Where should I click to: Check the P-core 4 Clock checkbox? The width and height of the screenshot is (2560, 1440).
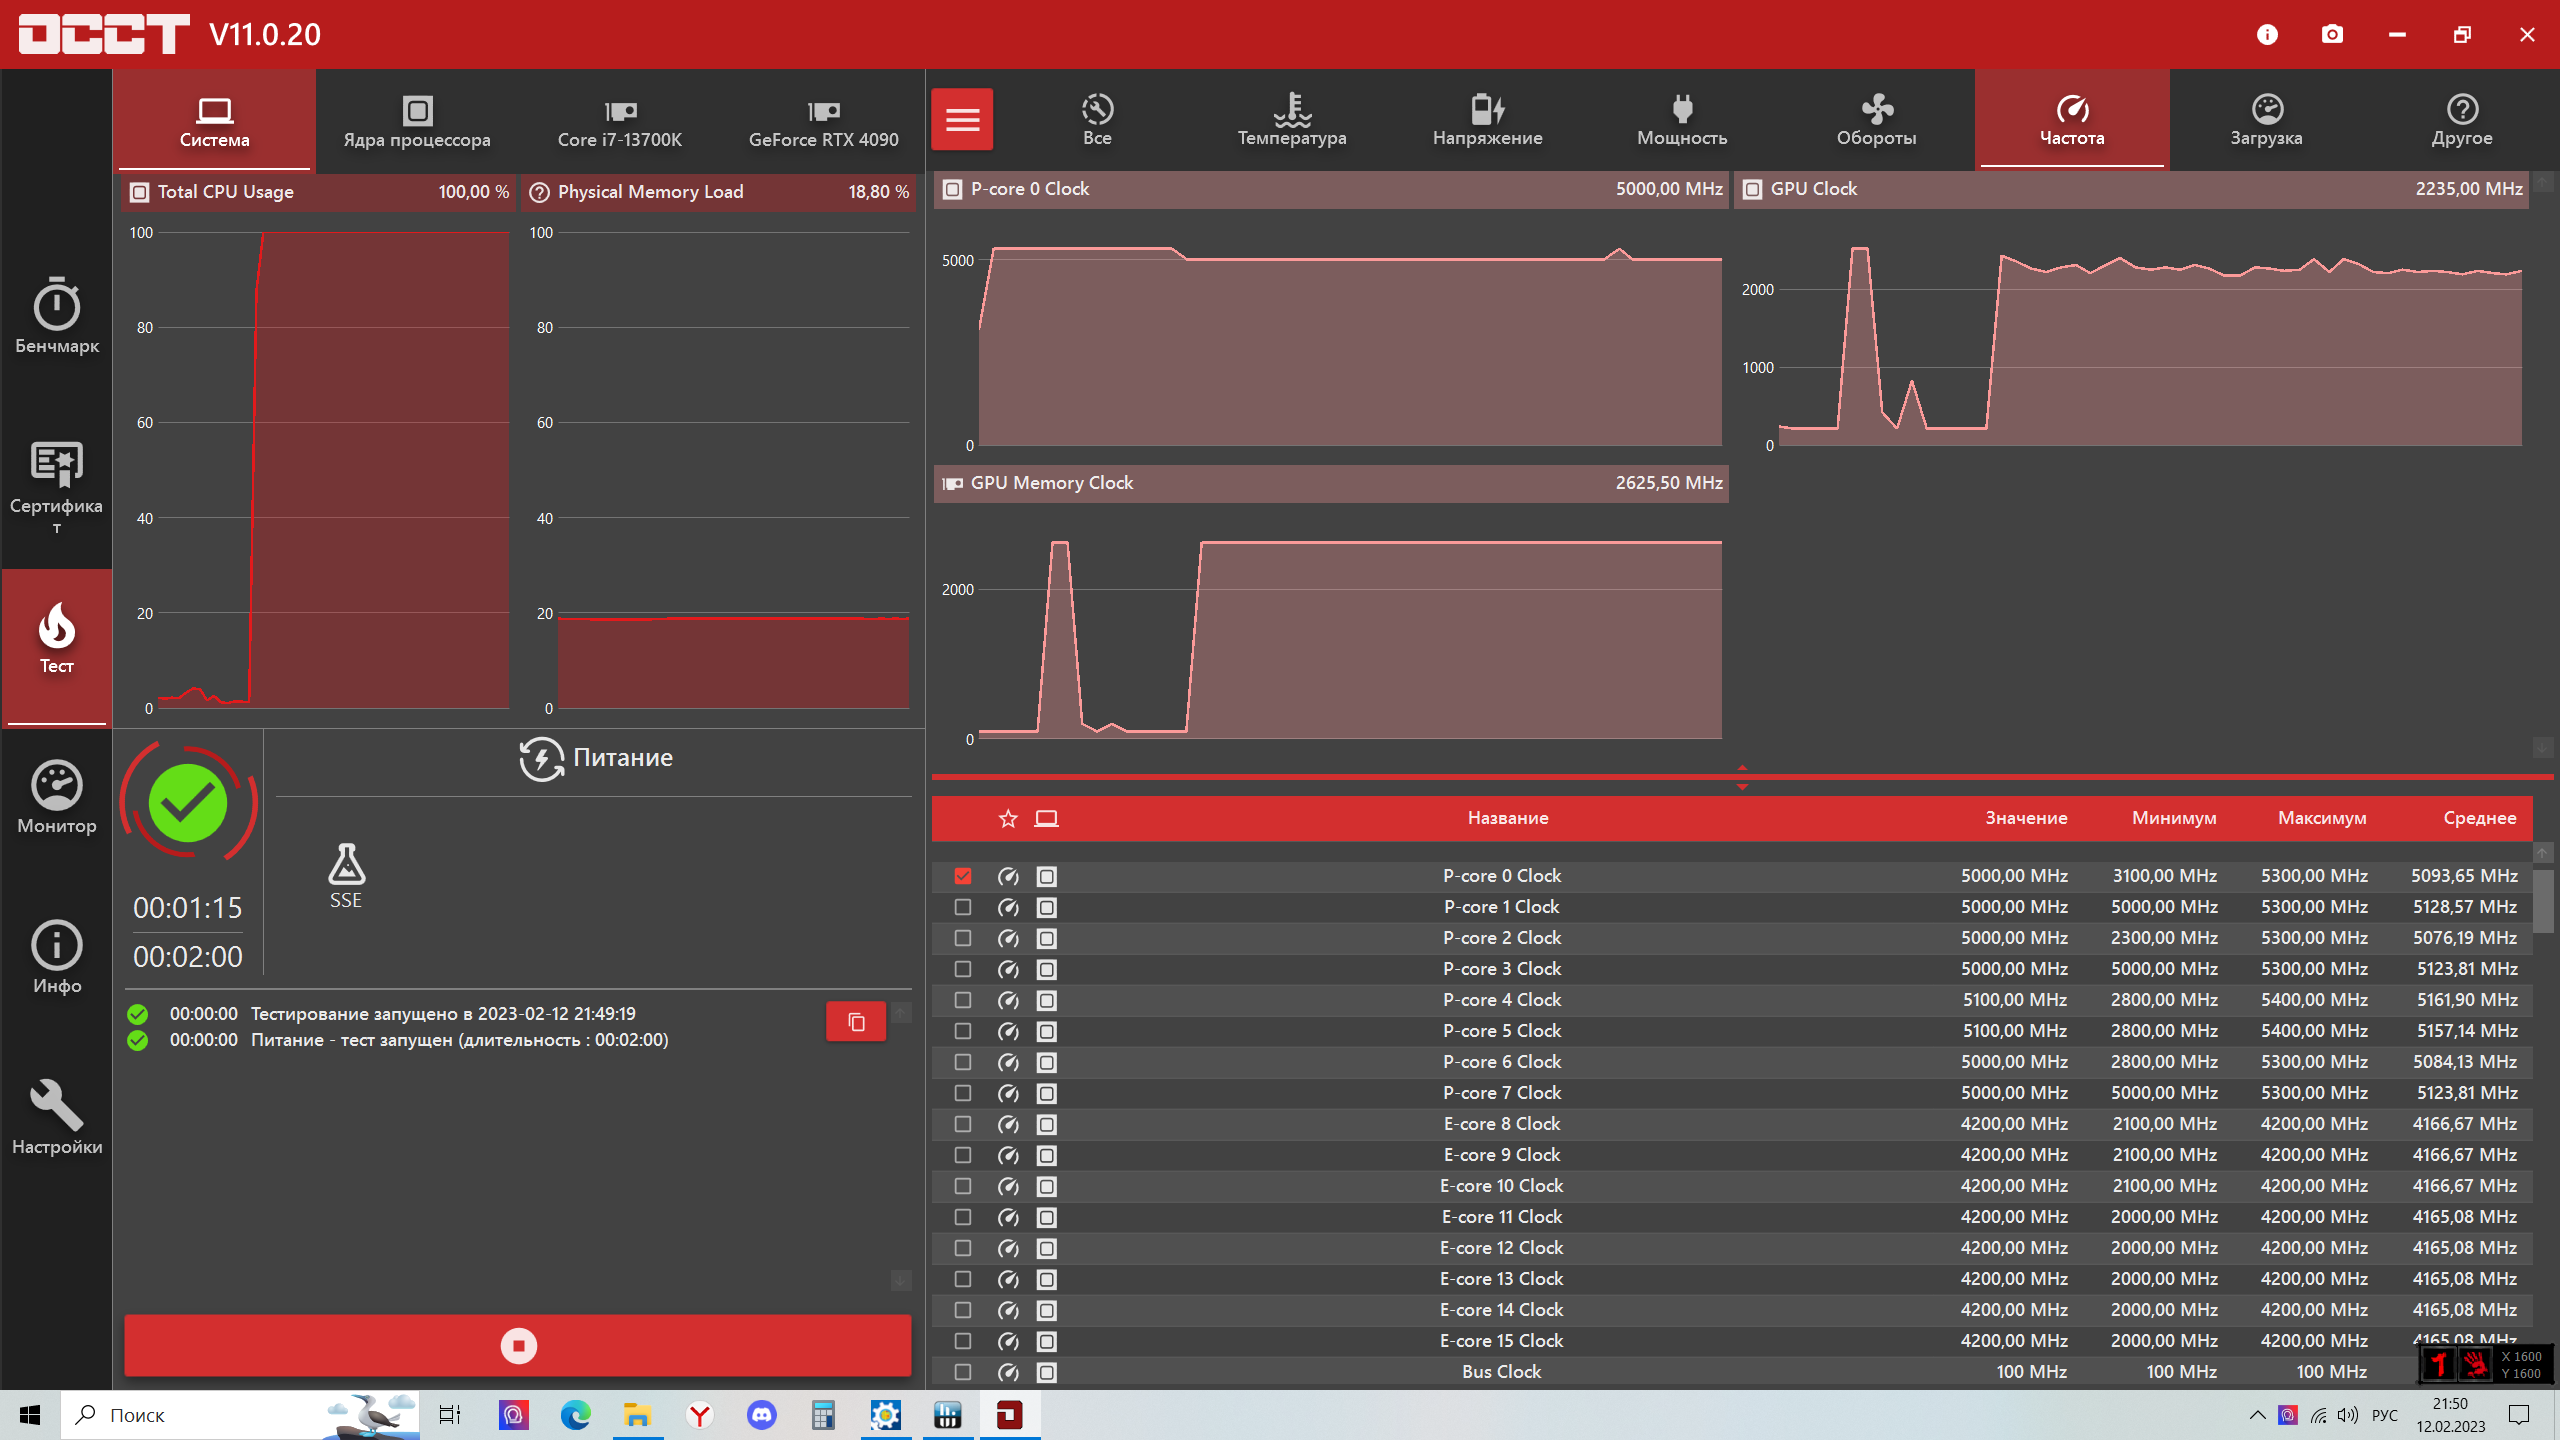(963, 1001)
